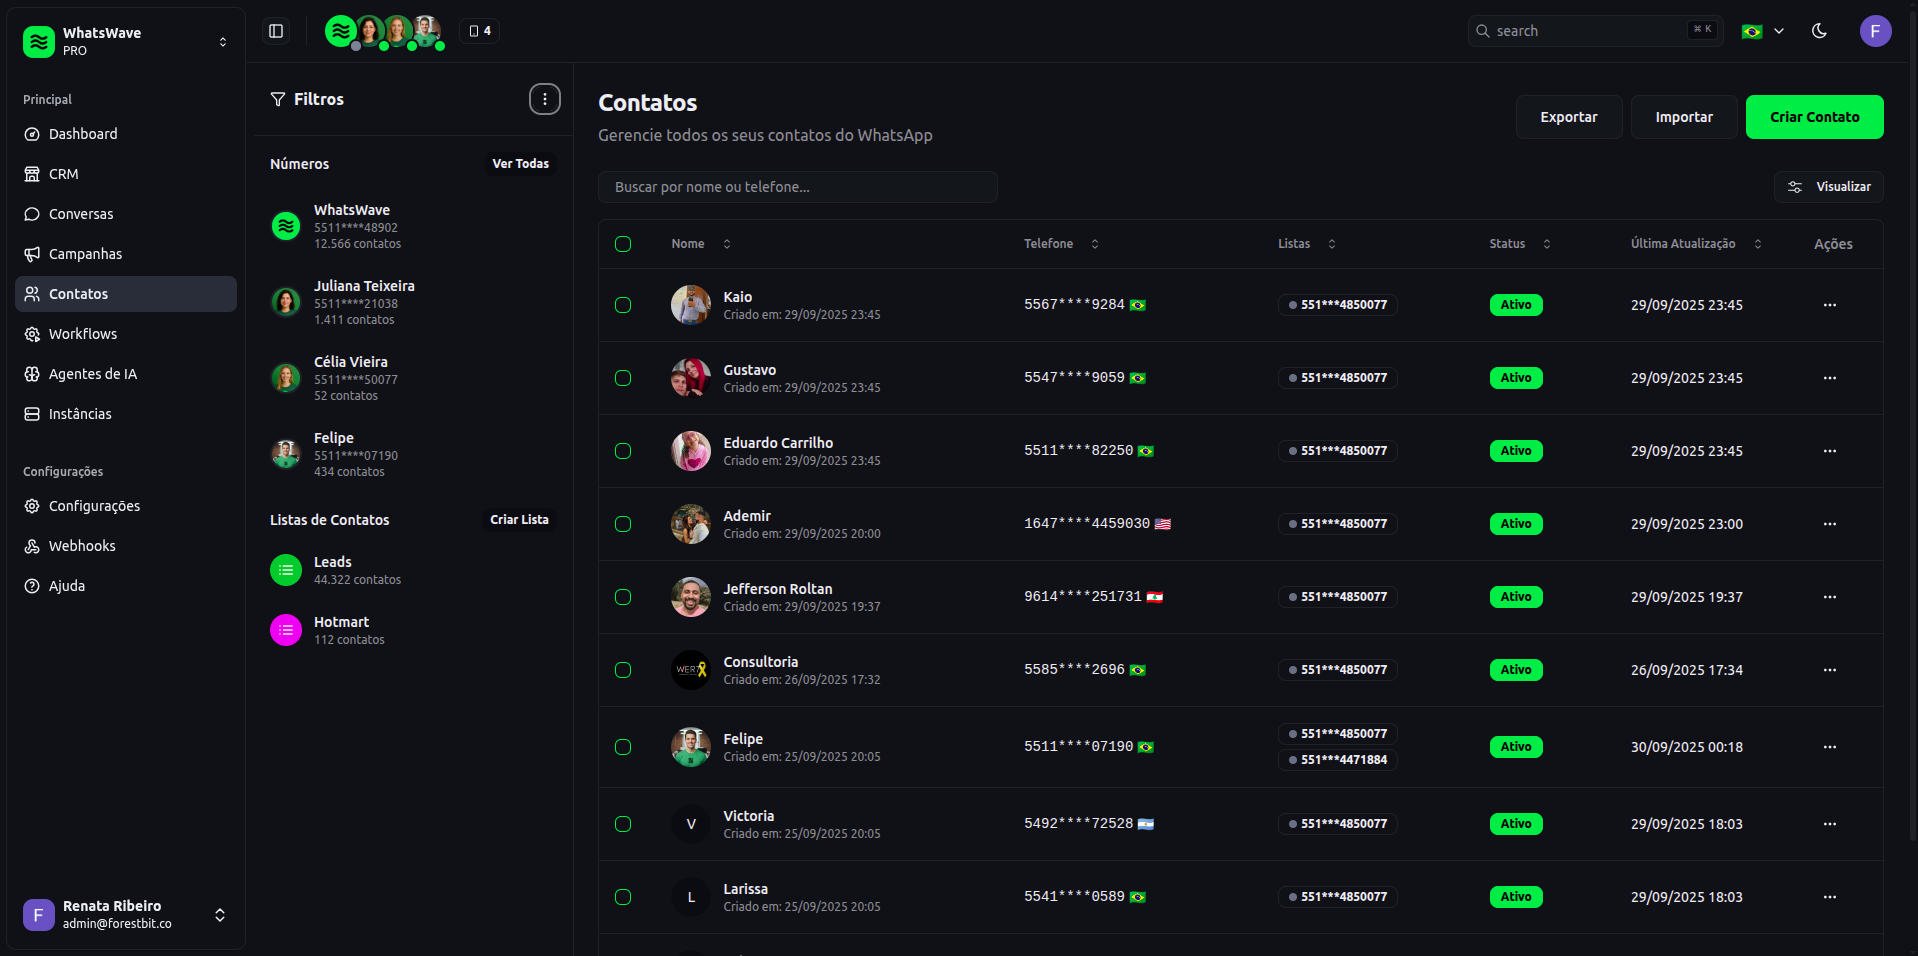Check the Gustavo row checkbox
The image size is (1918, 956).
[623, 378]
